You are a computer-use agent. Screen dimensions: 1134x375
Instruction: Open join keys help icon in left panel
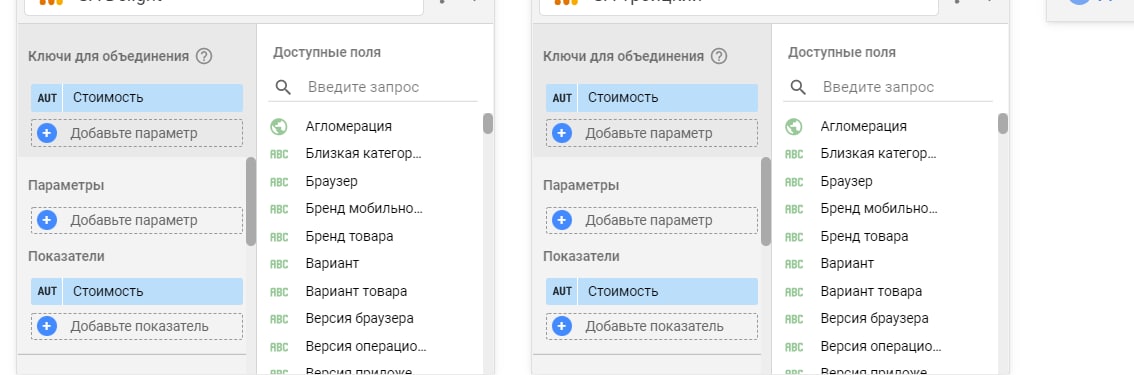(x=204, y=56)
